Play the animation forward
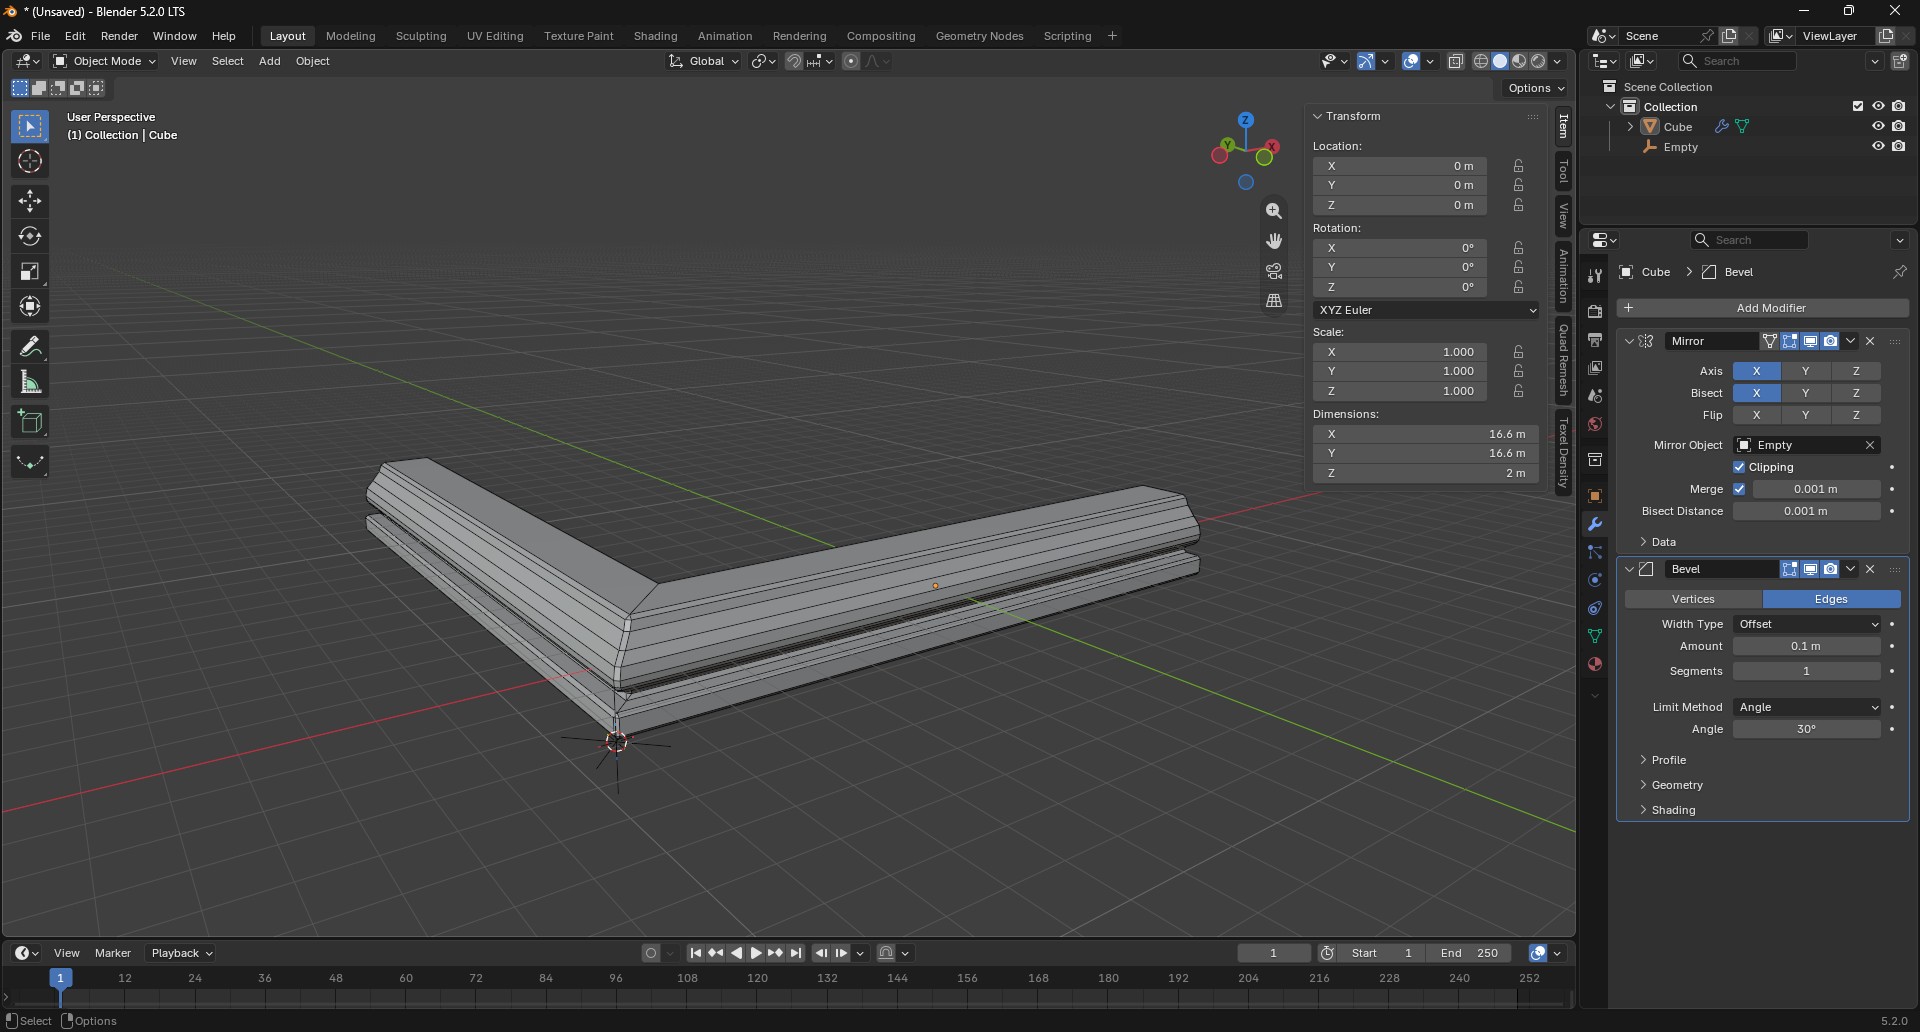 (x=756, y=953)
